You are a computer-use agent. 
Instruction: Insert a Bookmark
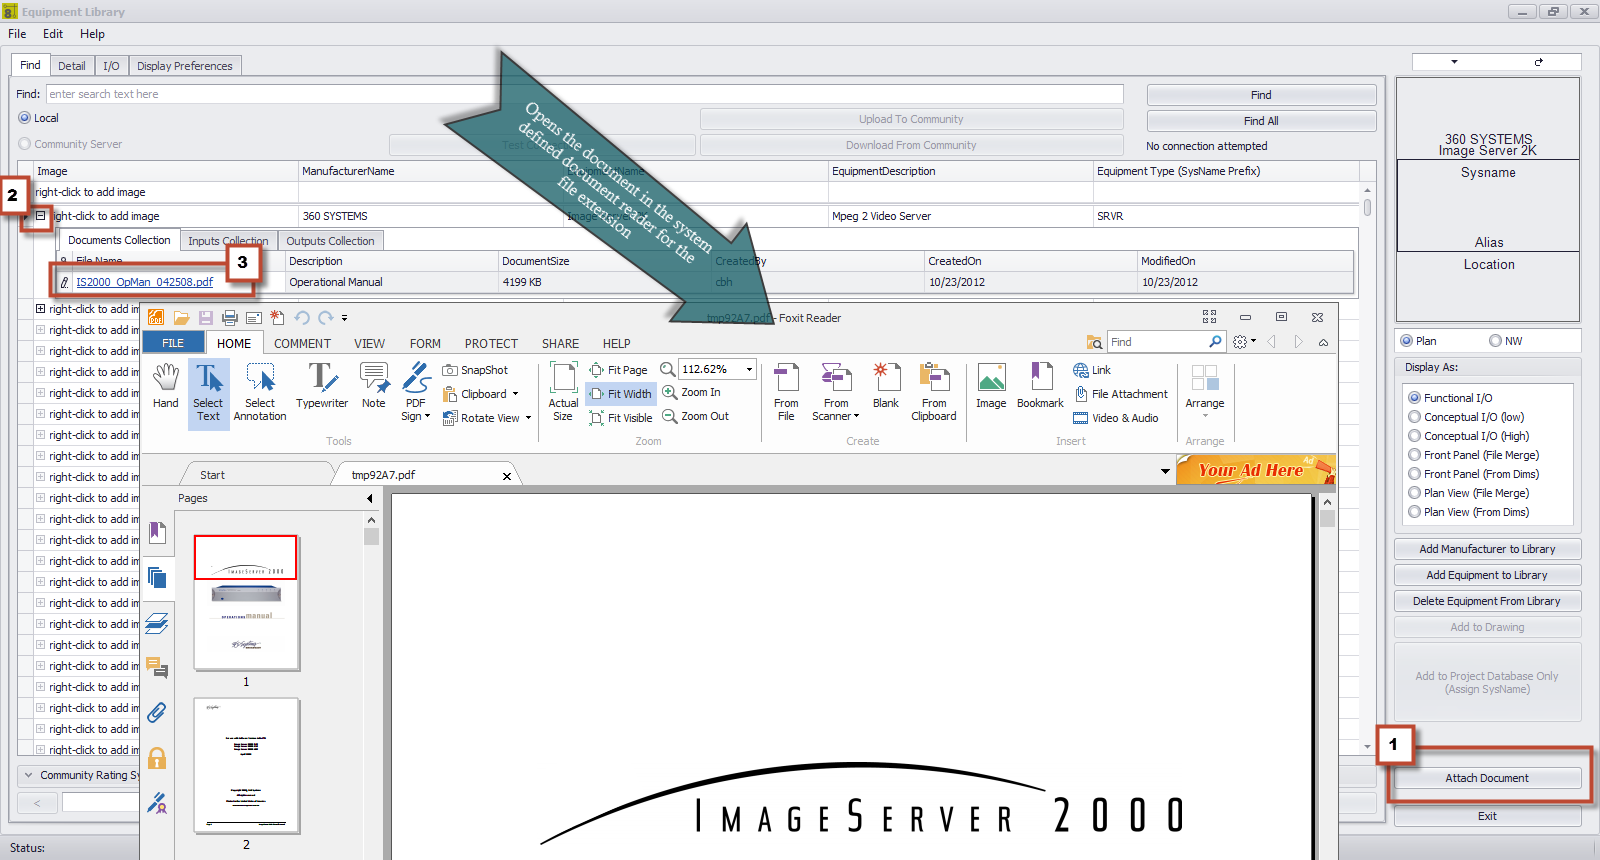[x=1040, y=386]
